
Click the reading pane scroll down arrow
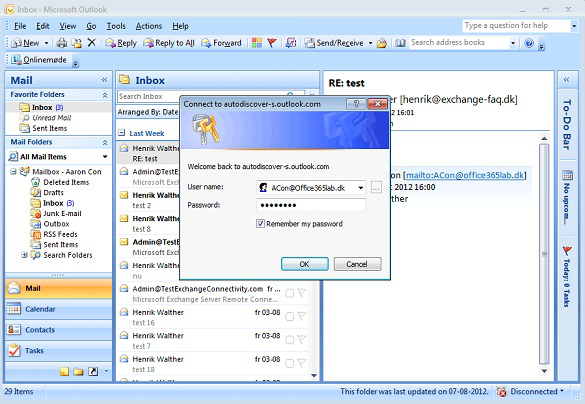544,371
